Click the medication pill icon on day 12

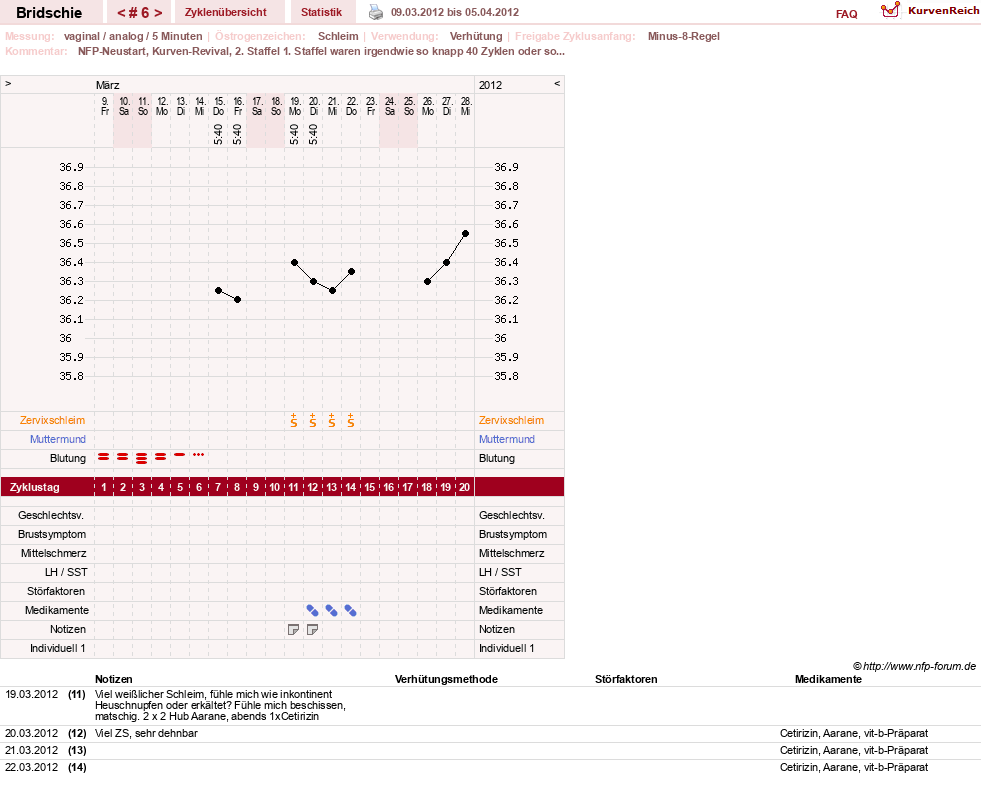point(312,611)
